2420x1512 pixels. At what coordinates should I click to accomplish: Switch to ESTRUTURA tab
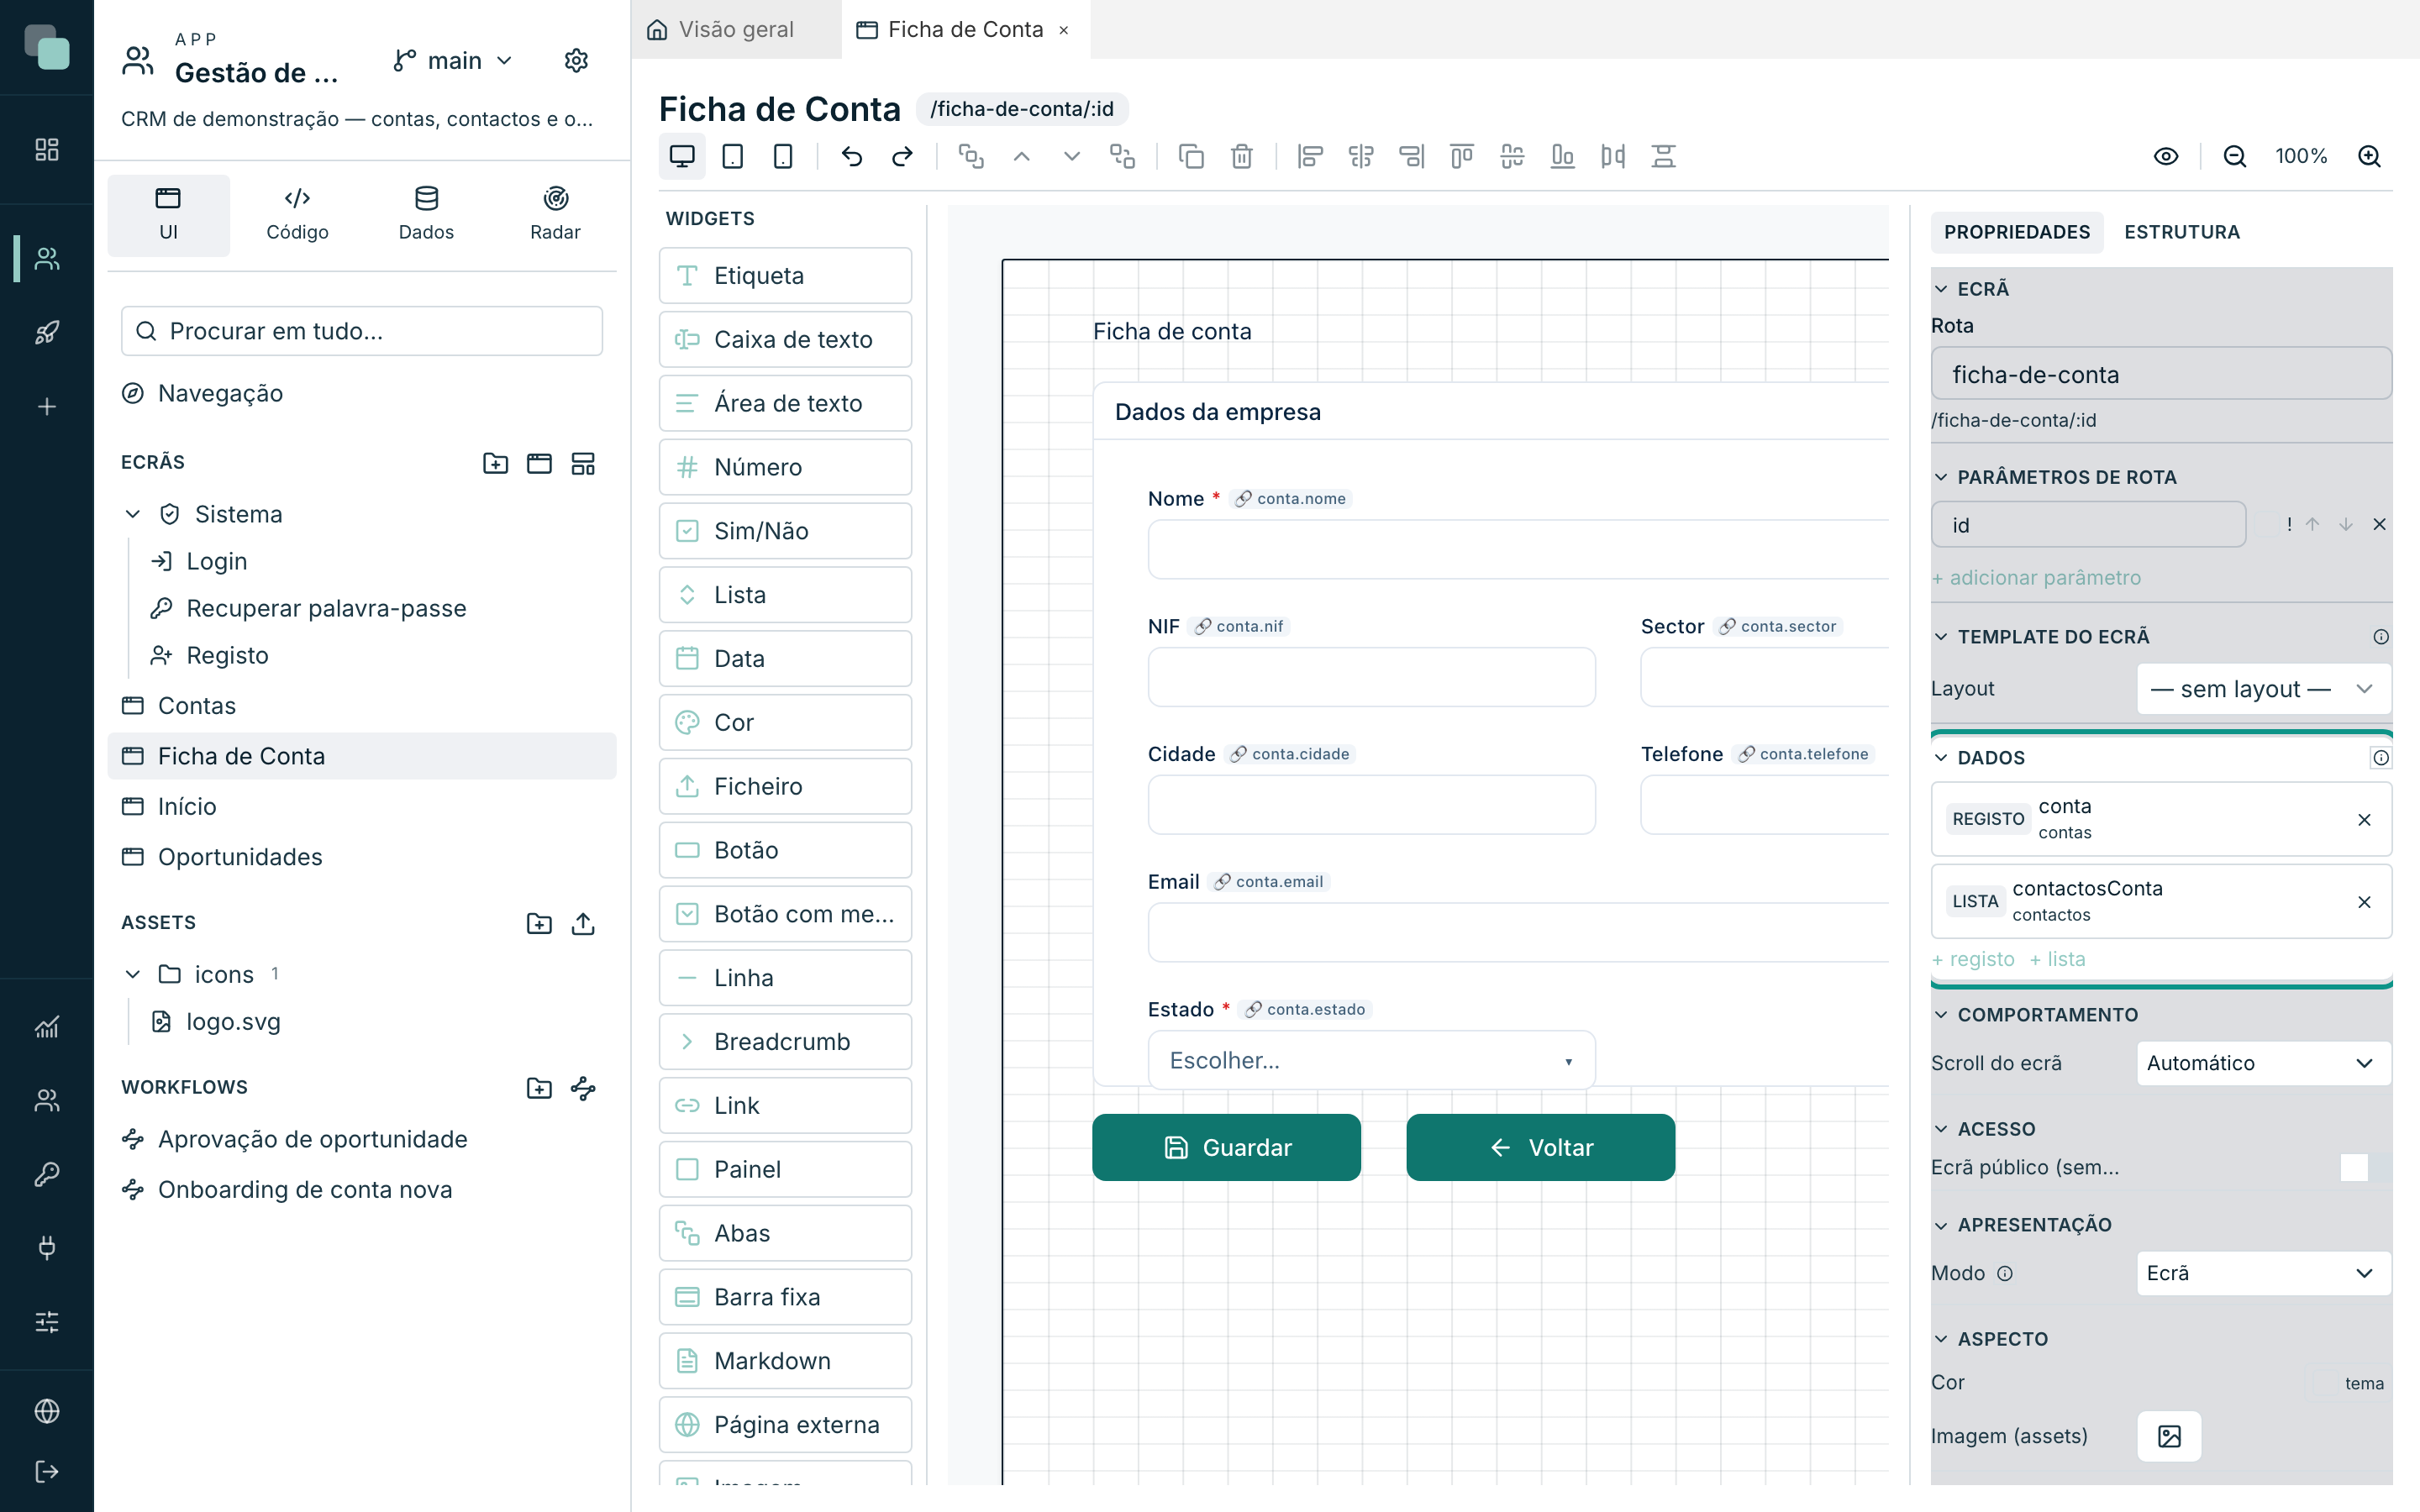(2182, 232)
